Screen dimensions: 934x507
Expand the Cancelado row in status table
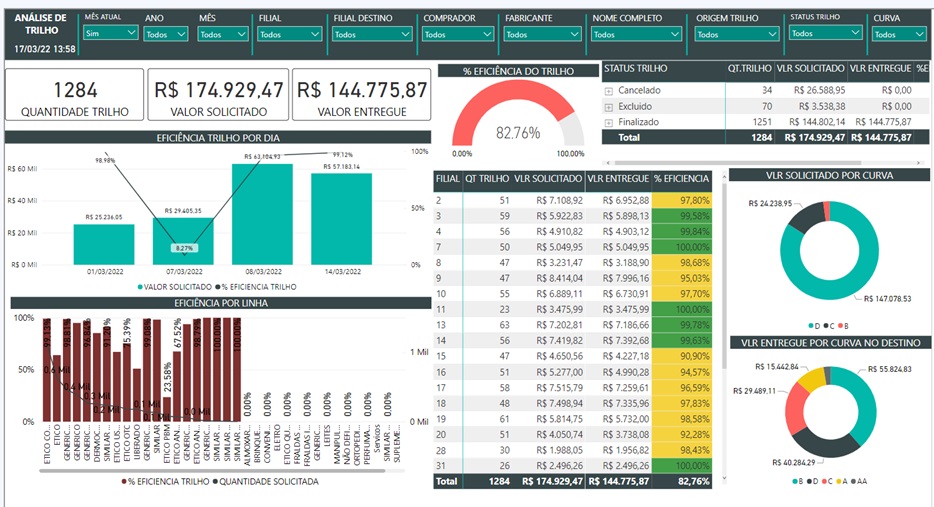[x=609, y=91]
